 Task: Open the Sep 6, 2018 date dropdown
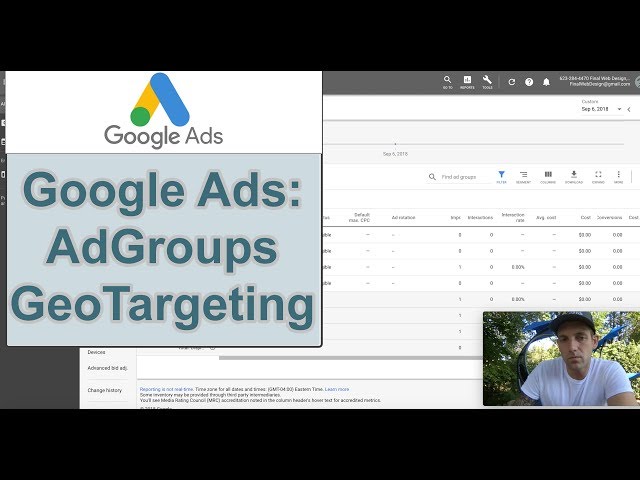point(601,109)
